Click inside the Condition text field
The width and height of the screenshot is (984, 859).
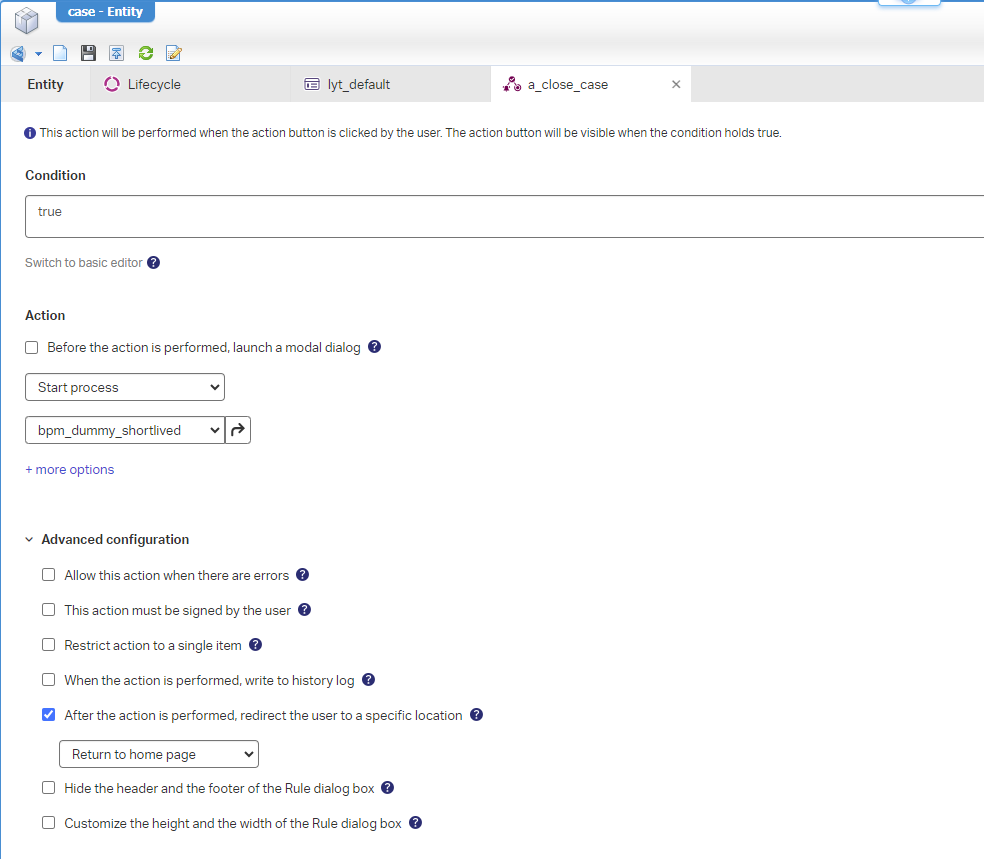pyautogui.click(x=500, y=216)
